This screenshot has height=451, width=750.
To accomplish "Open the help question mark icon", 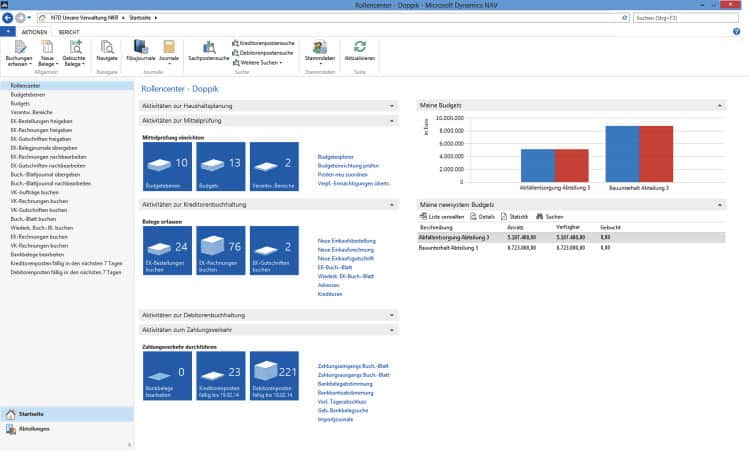I will tap(736, 32).
